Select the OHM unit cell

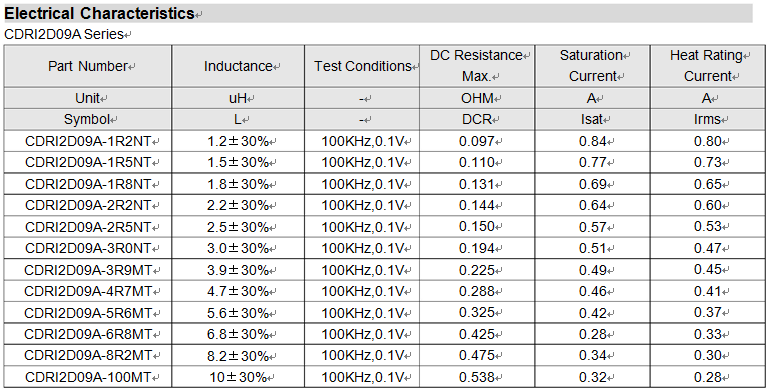click(477, 98)
